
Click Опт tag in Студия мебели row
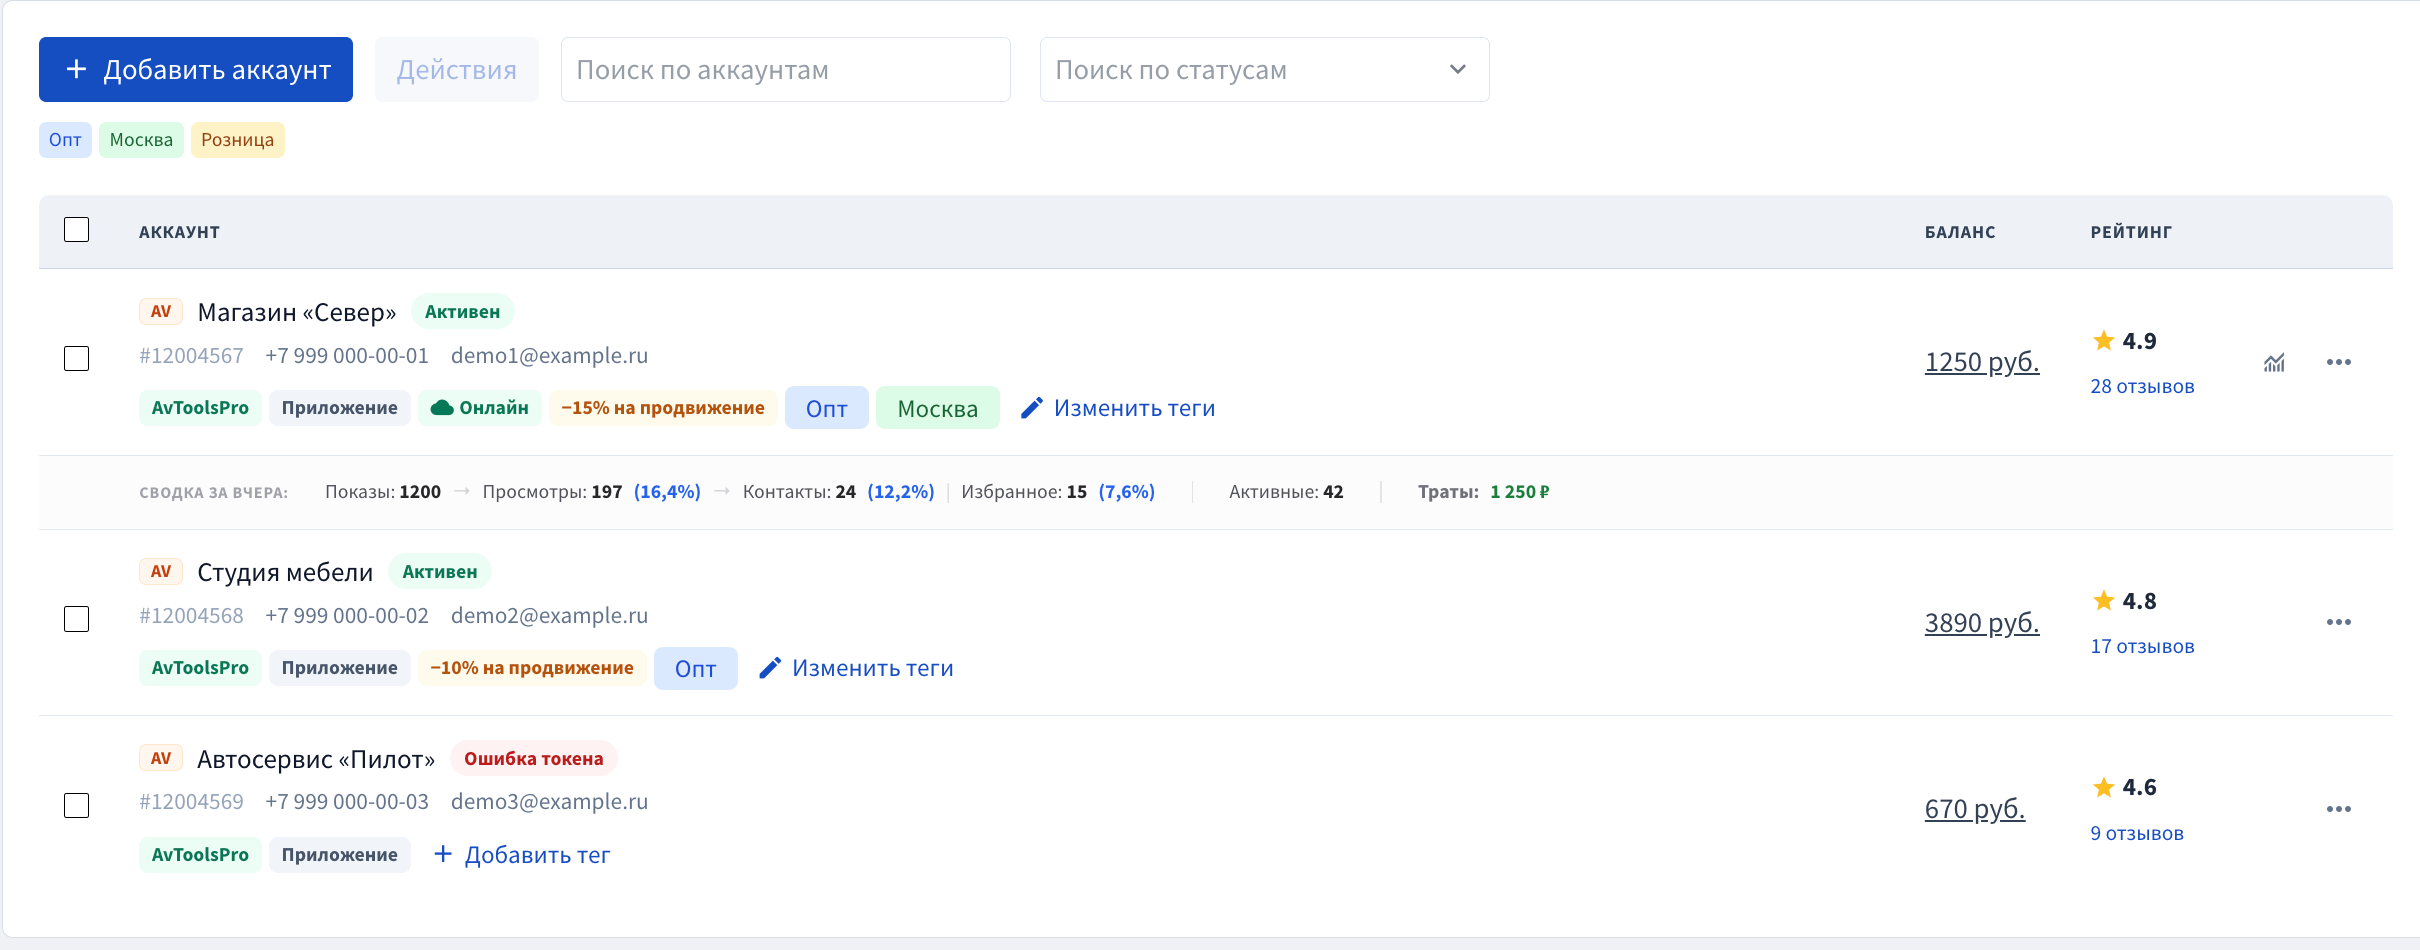point(696,668)
